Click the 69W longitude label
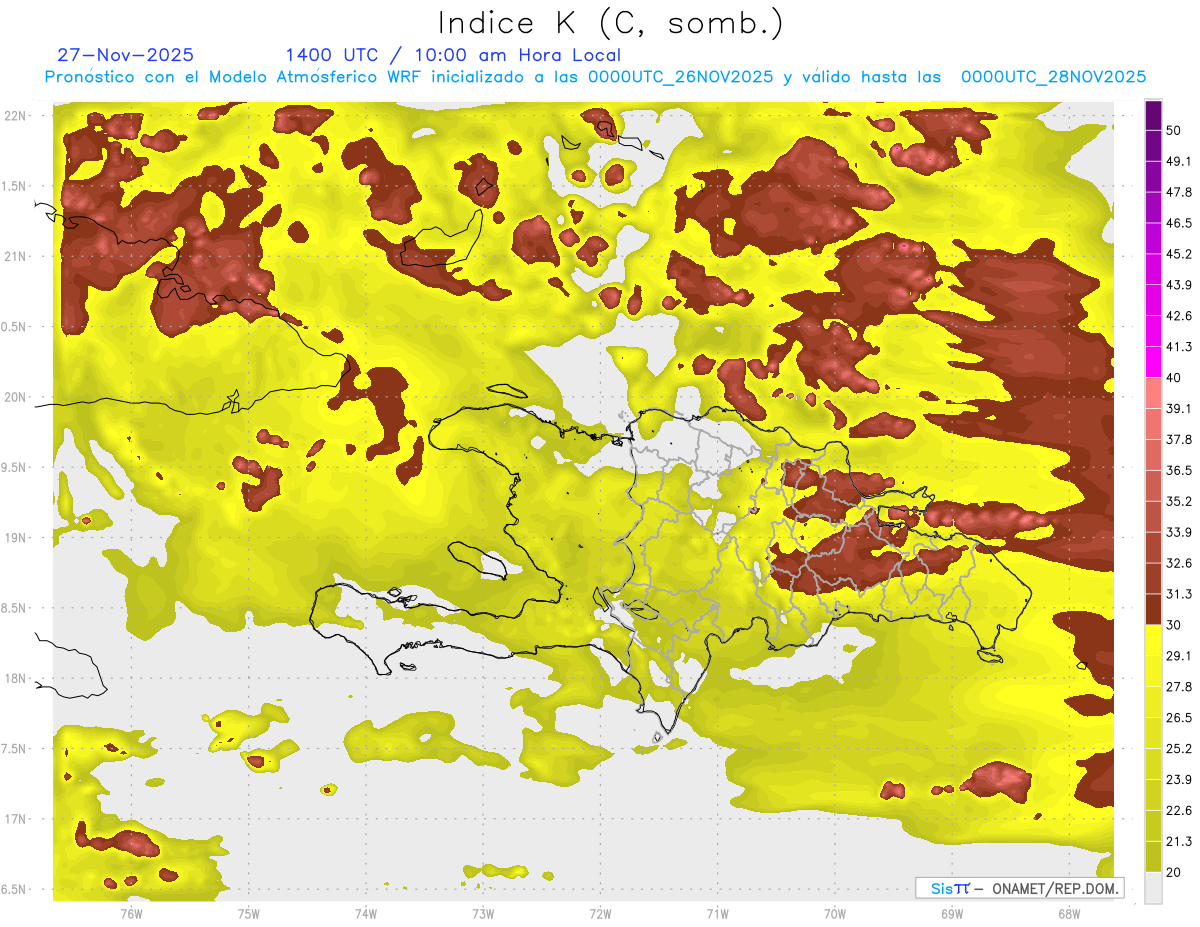The height and width of the screenshot is (927, 1200). 952,914
